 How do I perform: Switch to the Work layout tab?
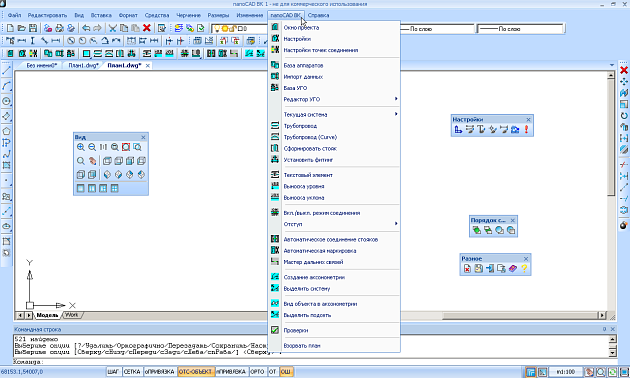coord(72,315)
